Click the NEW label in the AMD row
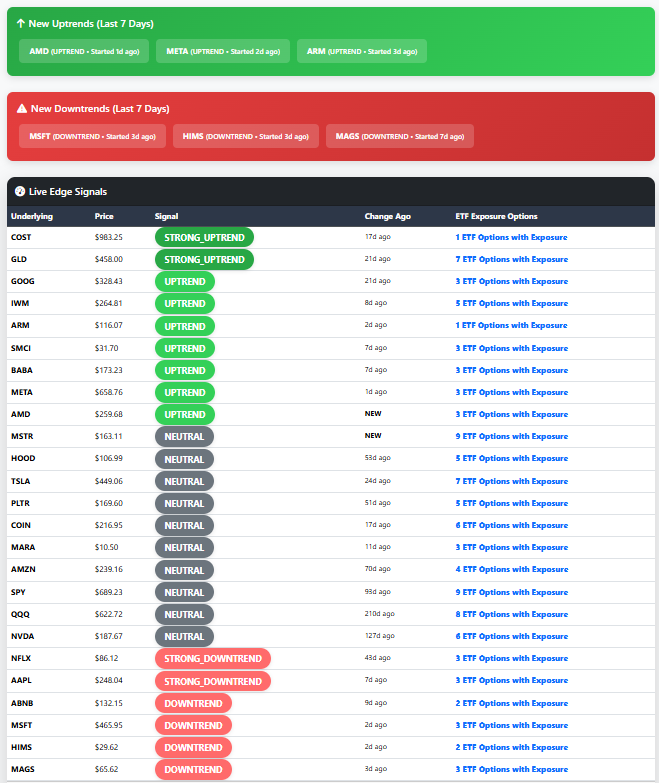Image resolution: width=659 pixels, height=783 pixels. (373, 413)
